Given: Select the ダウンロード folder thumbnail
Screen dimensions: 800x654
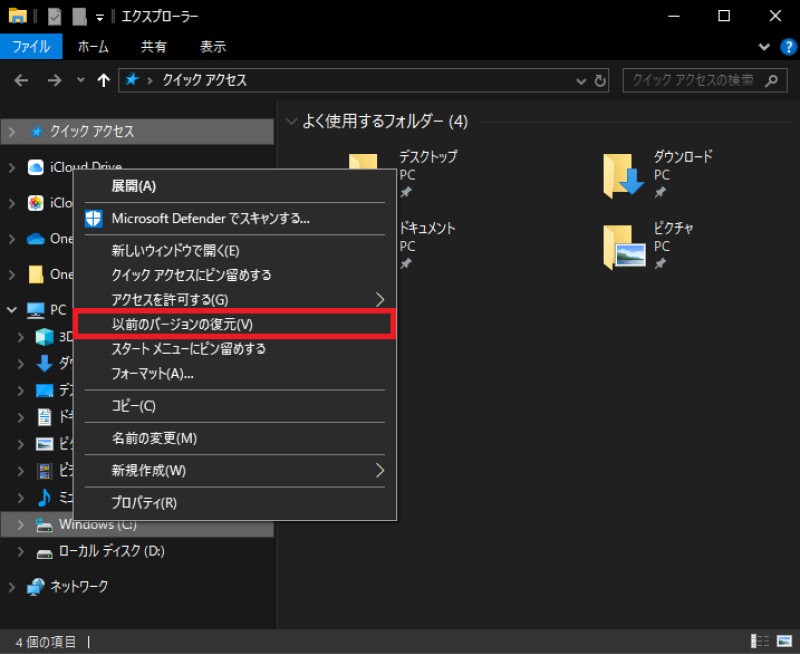Looking at the screenshot, I should pyautogui.click(x=623, y=175).
